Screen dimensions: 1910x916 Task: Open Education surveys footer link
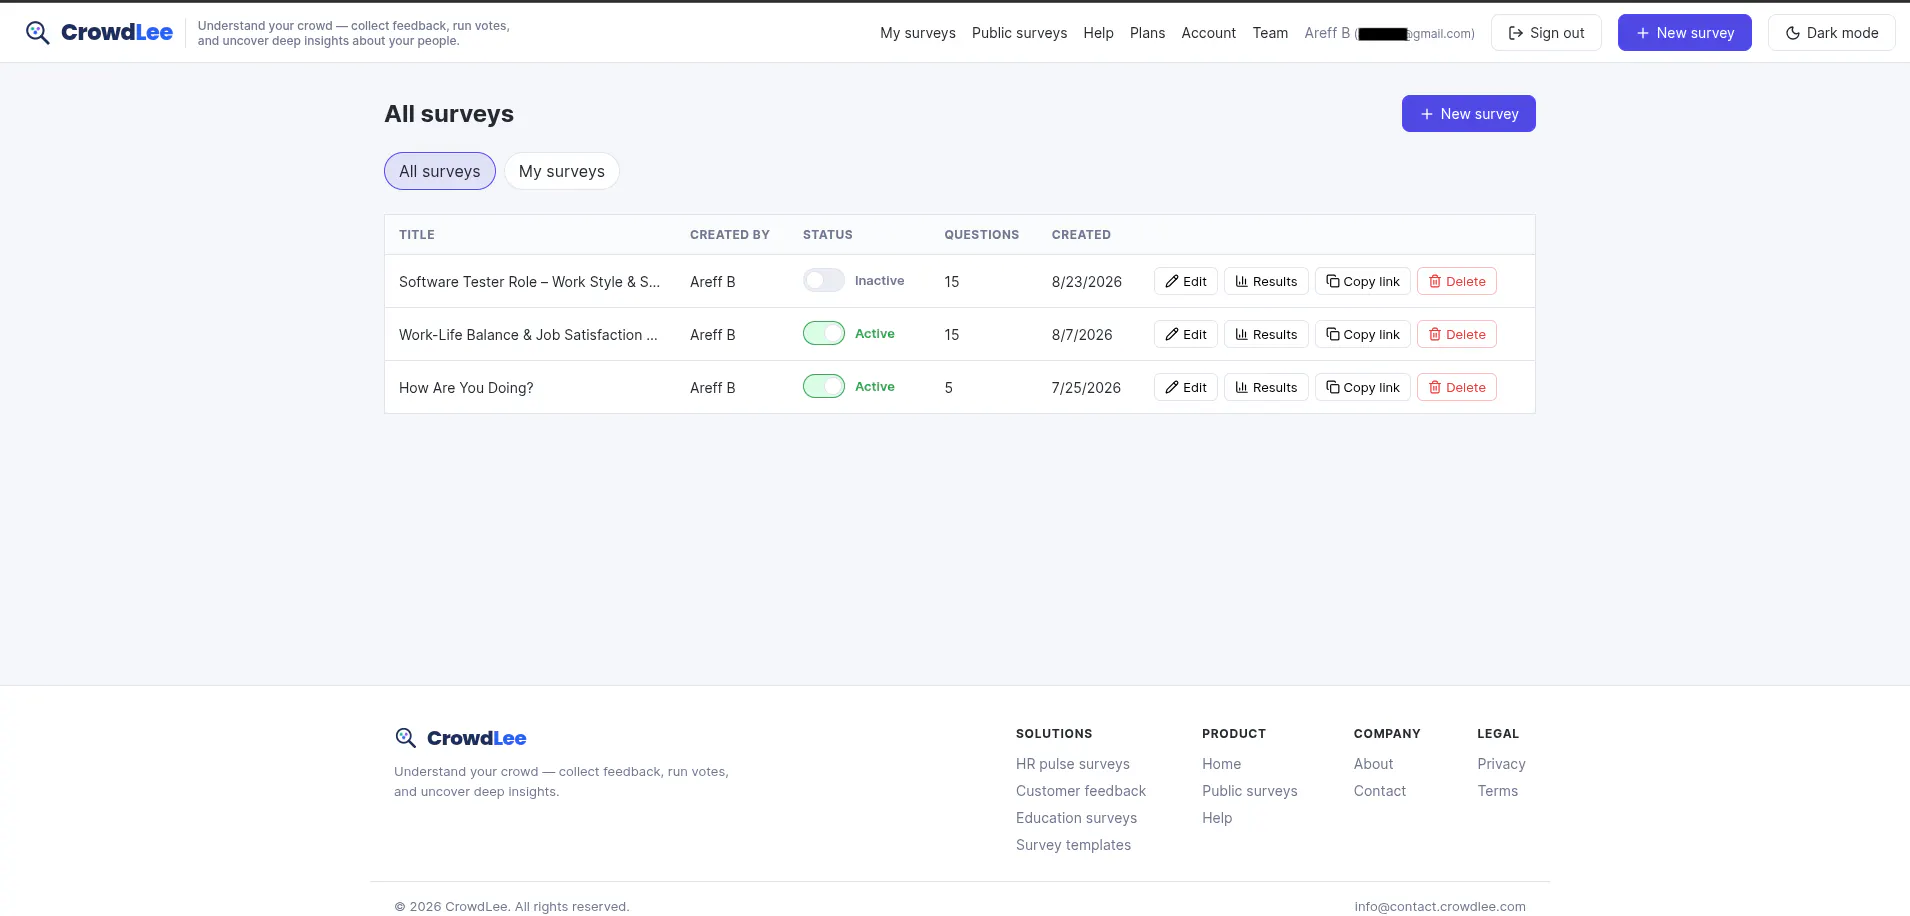point(1076,818)
